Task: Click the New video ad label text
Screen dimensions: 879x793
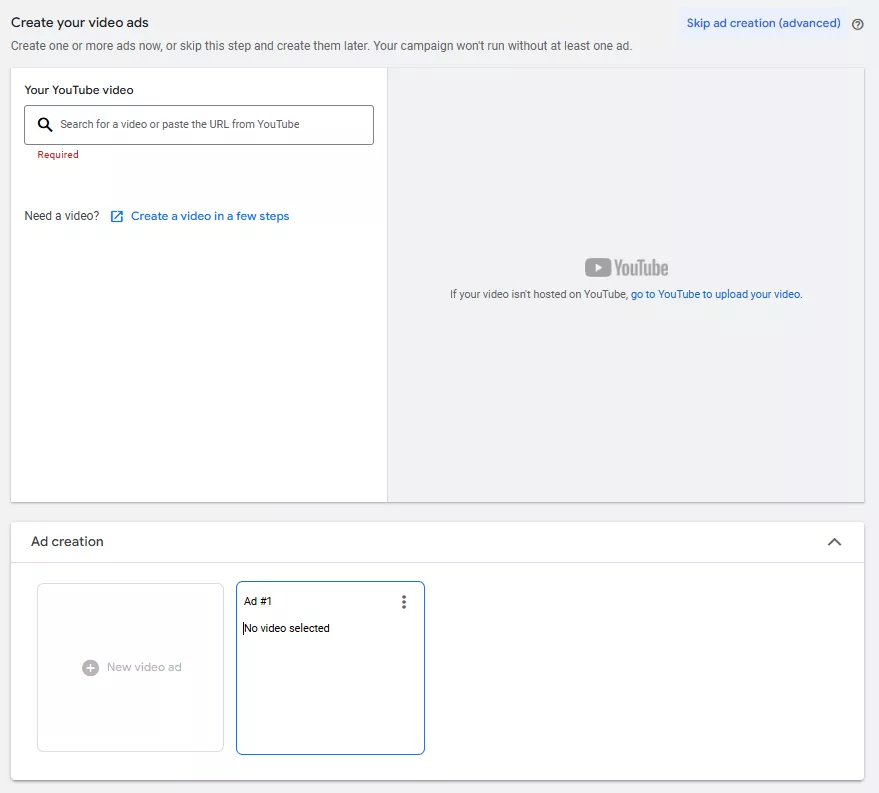Action: 144,667
